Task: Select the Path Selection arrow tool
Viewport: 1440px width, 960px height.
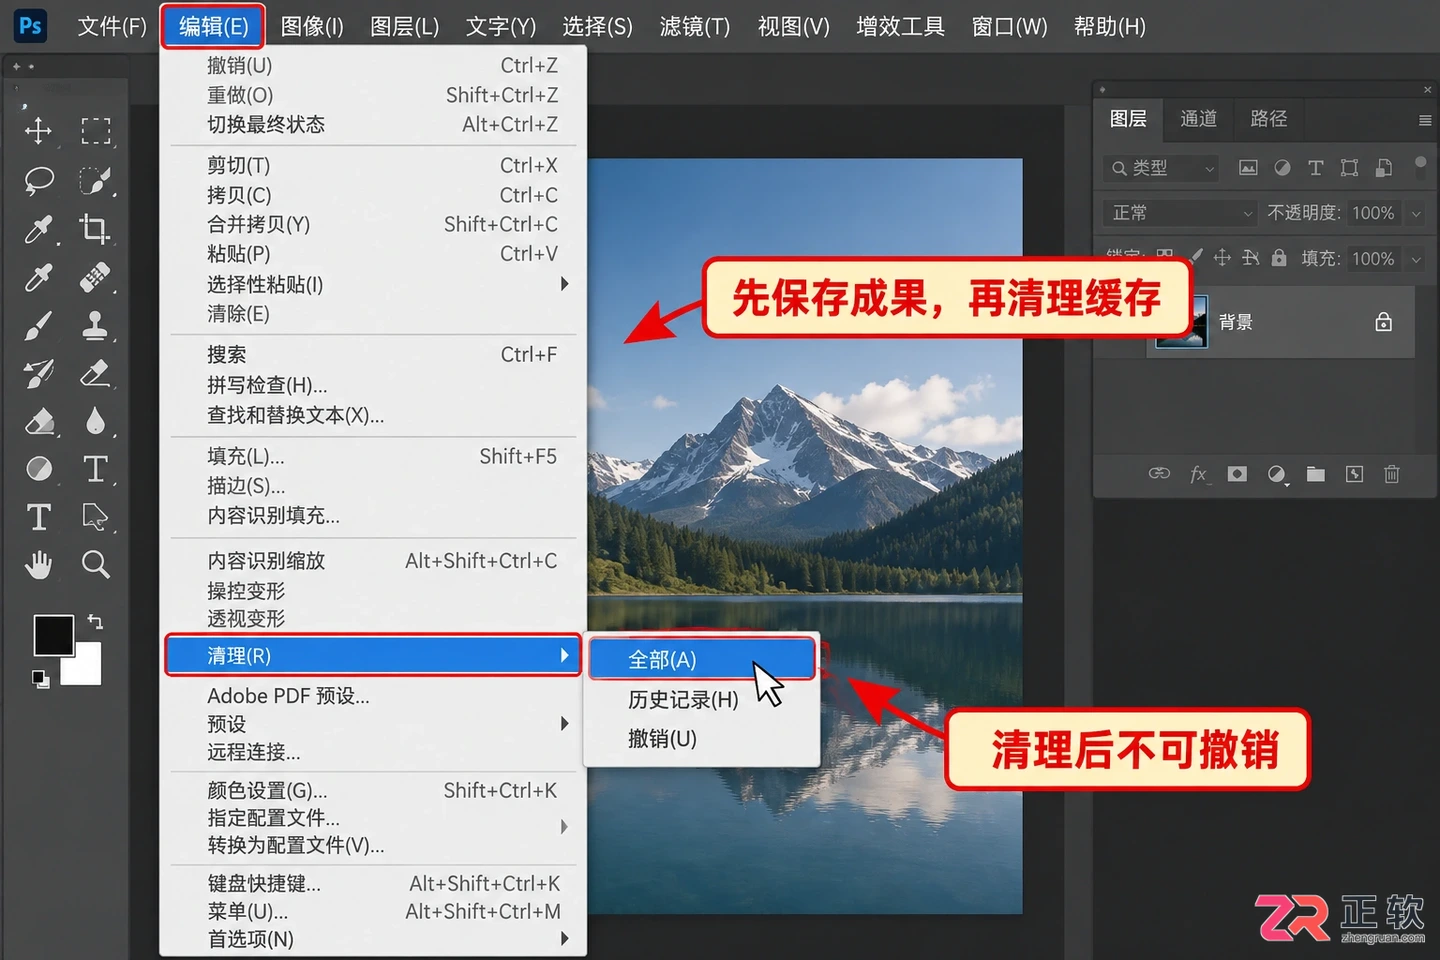Action: pyautogui.click(x=95, y=517)
